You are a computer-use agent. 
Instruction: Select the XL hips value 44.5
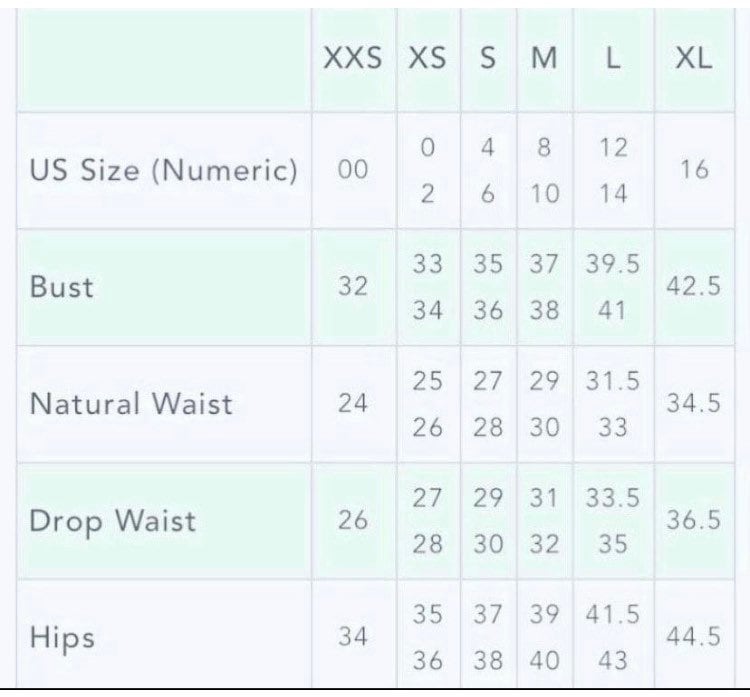click(x=693, y=637)
